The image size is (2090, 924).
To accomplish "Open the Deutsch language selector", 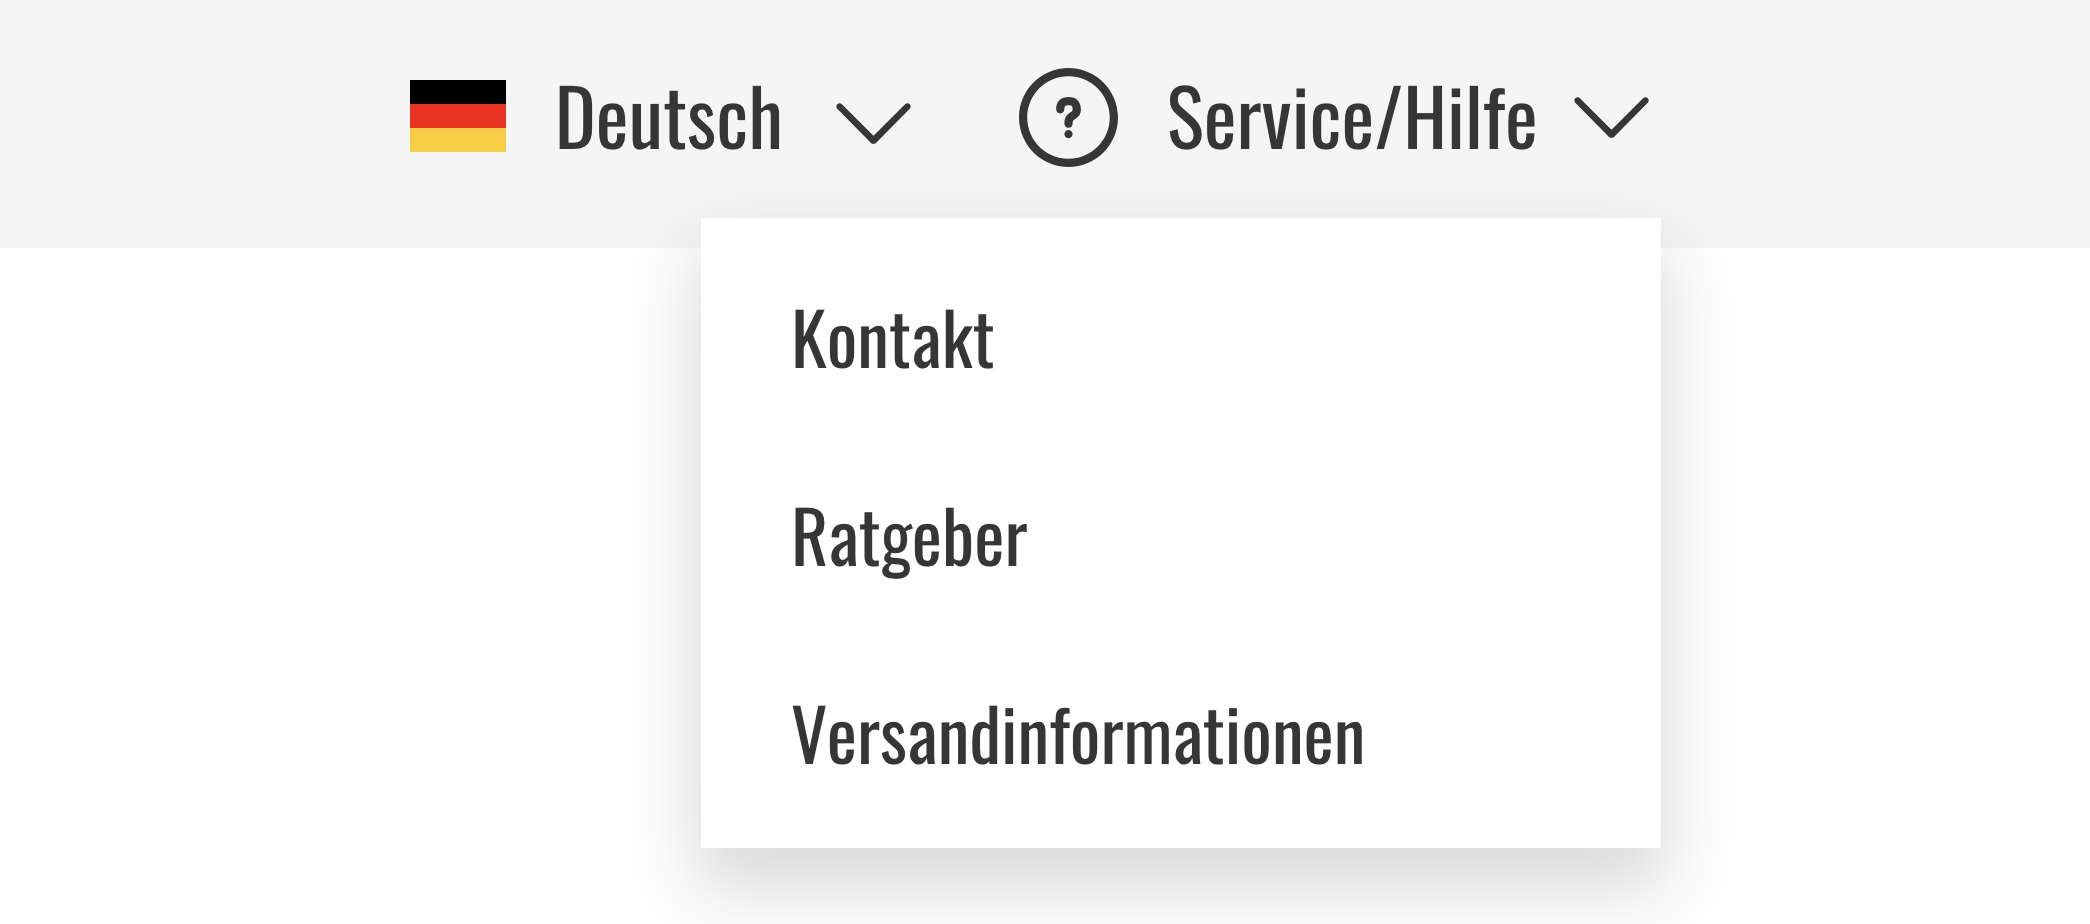I will [668, 118].
